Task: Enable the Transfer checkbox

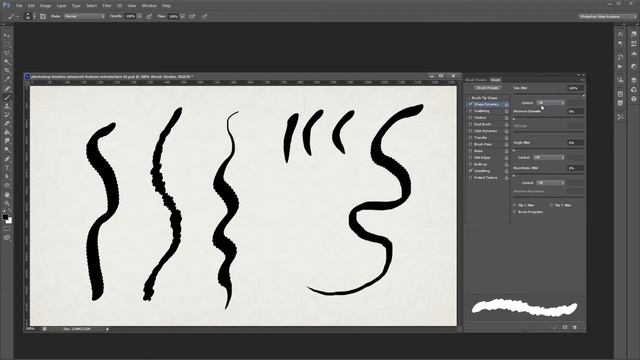Action: 471,138
